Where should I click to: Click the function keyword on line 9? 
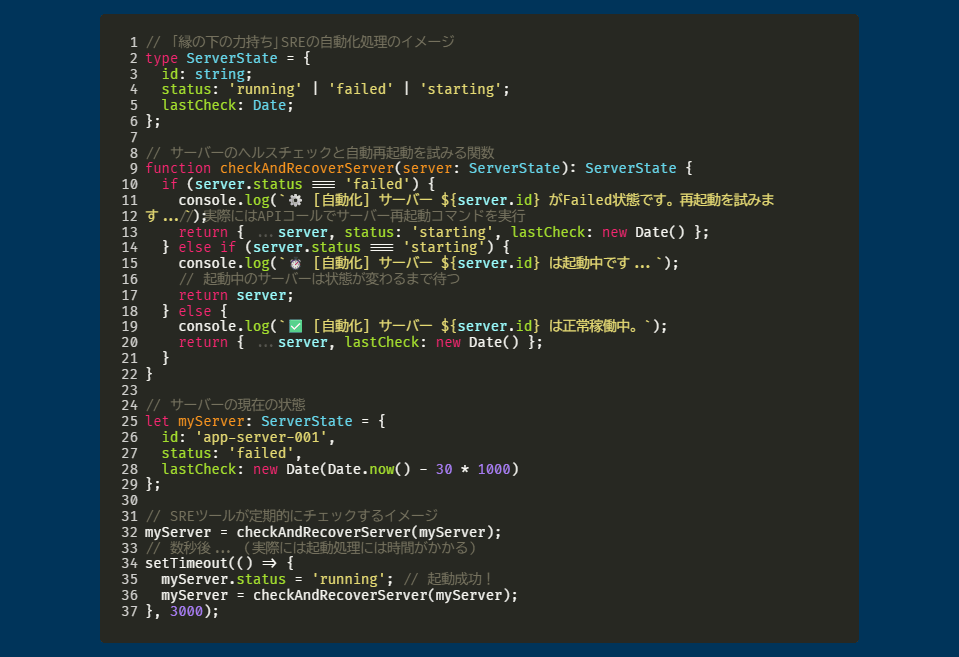[x=178, y=168]
